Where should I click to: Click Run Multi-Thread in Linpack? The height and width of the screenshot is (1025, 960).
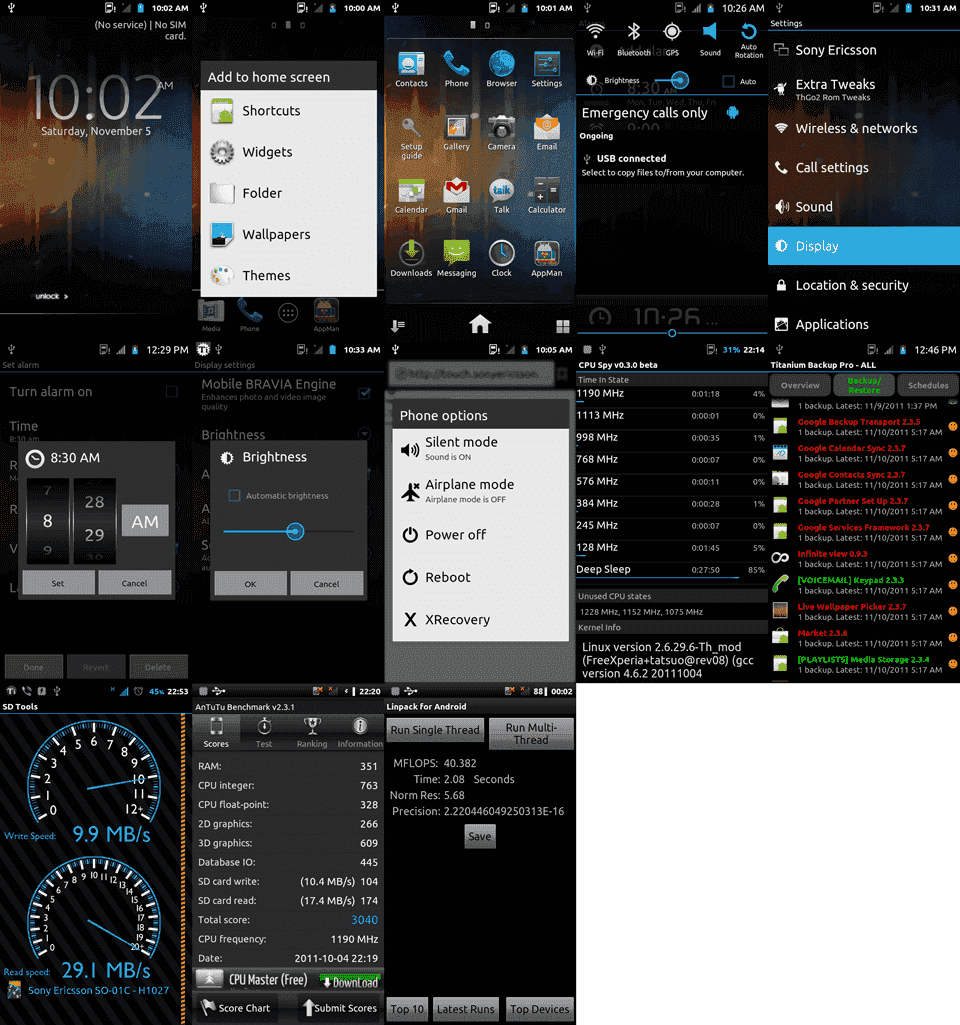(x=531, y=733)
